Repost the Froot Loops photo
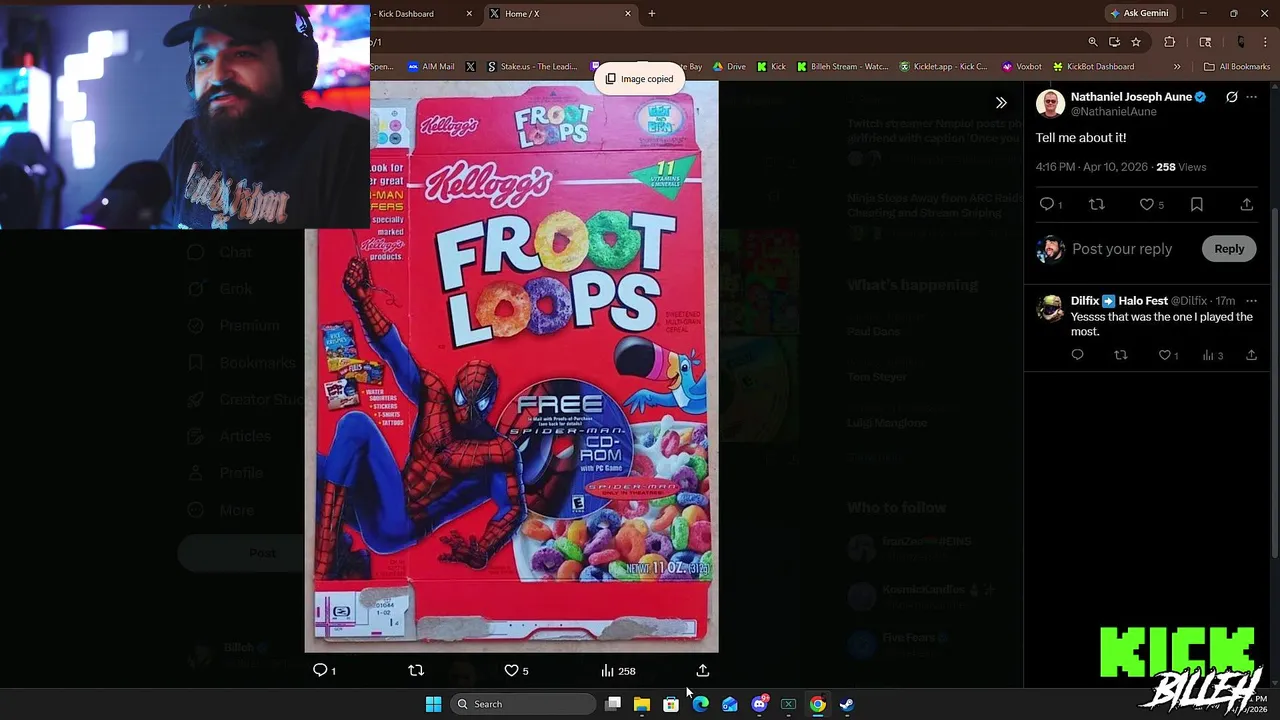Viewport: 1280px width, 720px height. click(x=416, y=671)
